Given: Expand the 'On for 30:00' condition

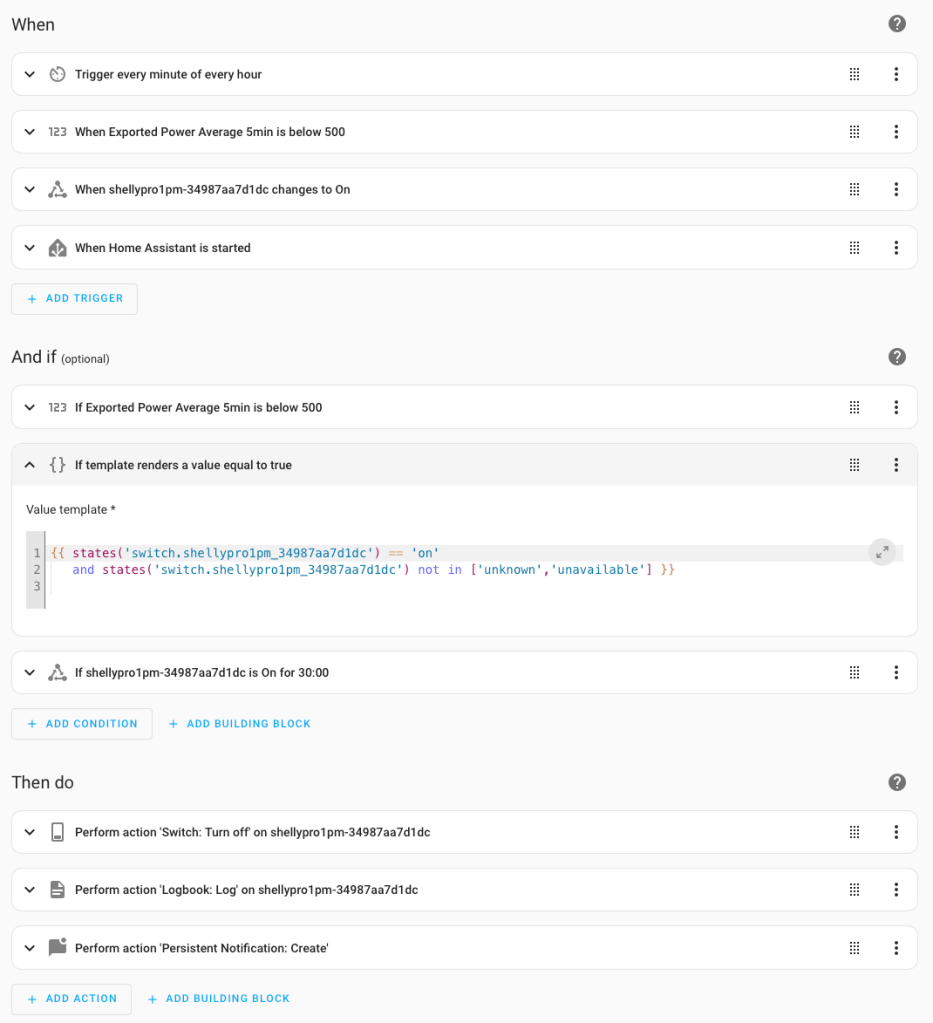Looking at the screenshot, I should [30, 673].
